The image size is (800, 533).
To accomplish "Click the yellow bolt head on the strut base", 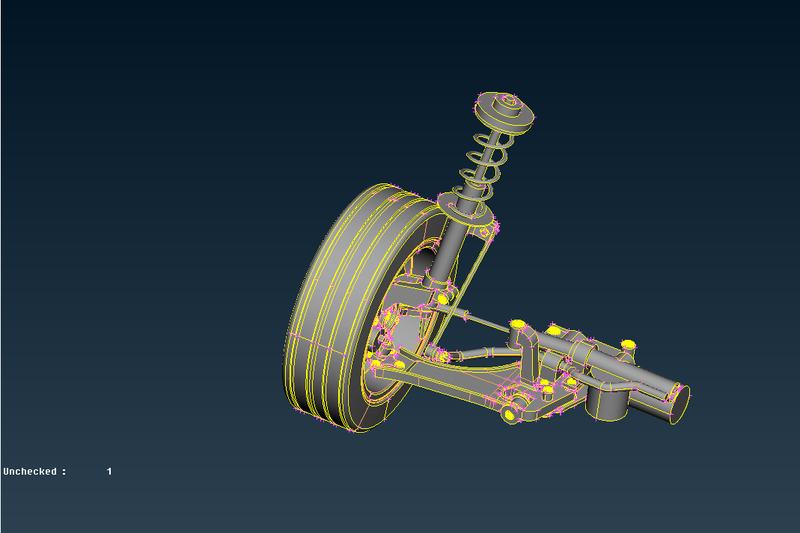I will coord(443,299).
